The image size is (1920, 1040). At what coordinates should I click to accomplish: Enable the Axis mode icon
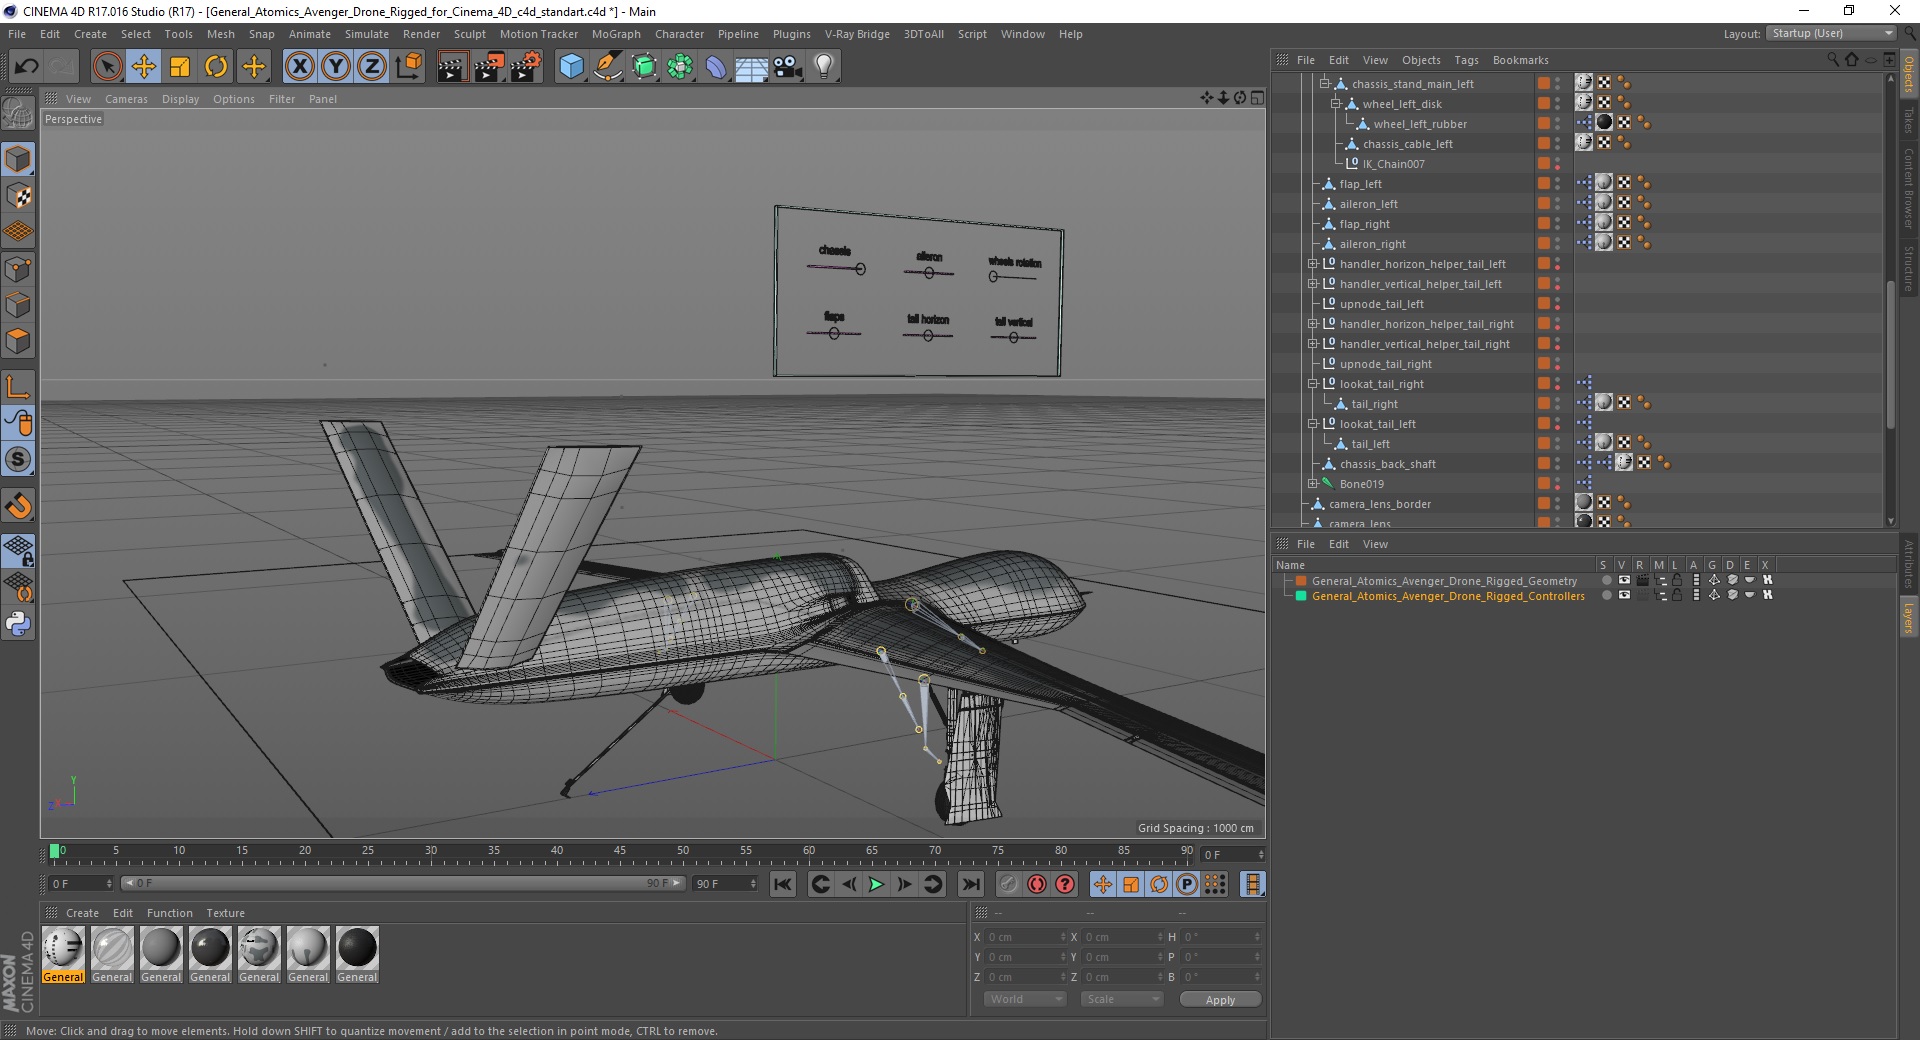click(18, 387)
